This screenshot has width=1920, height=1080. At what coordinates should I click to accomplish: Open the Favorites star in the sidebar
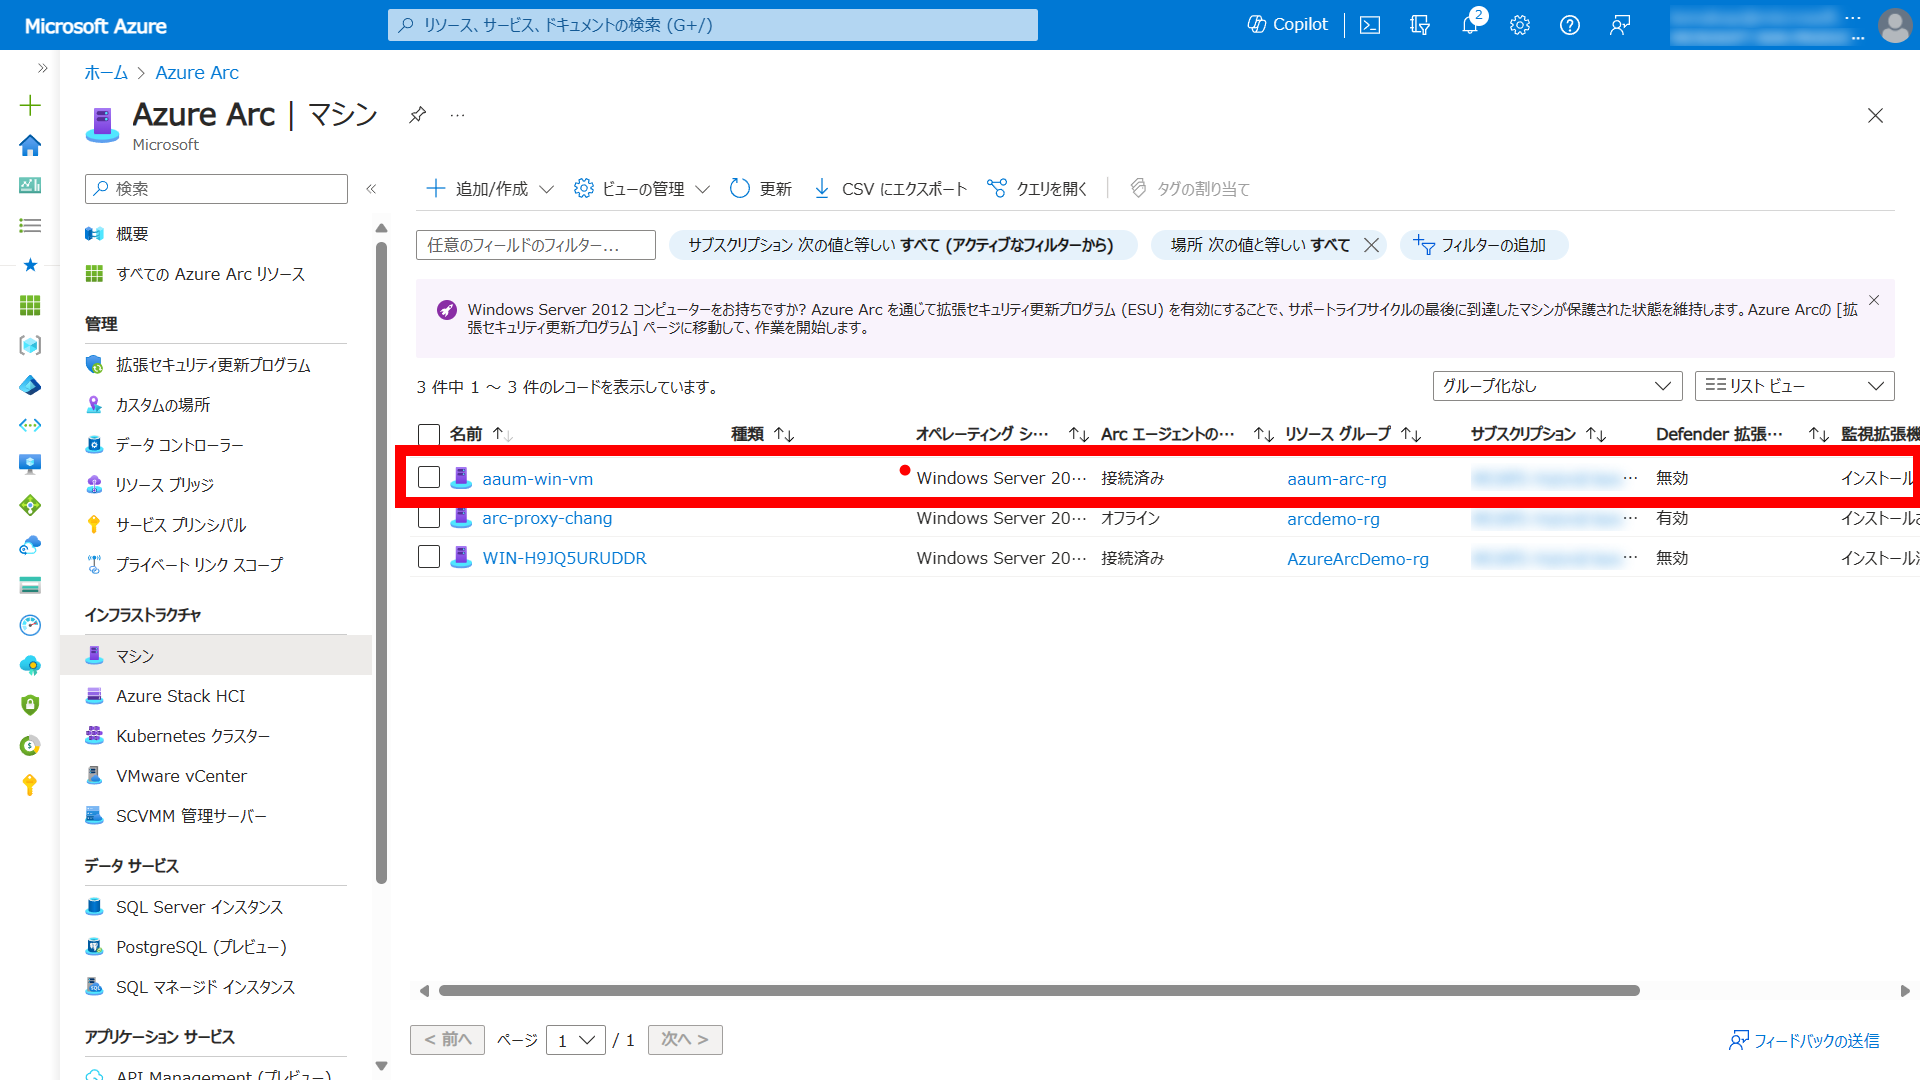point(30,265)
